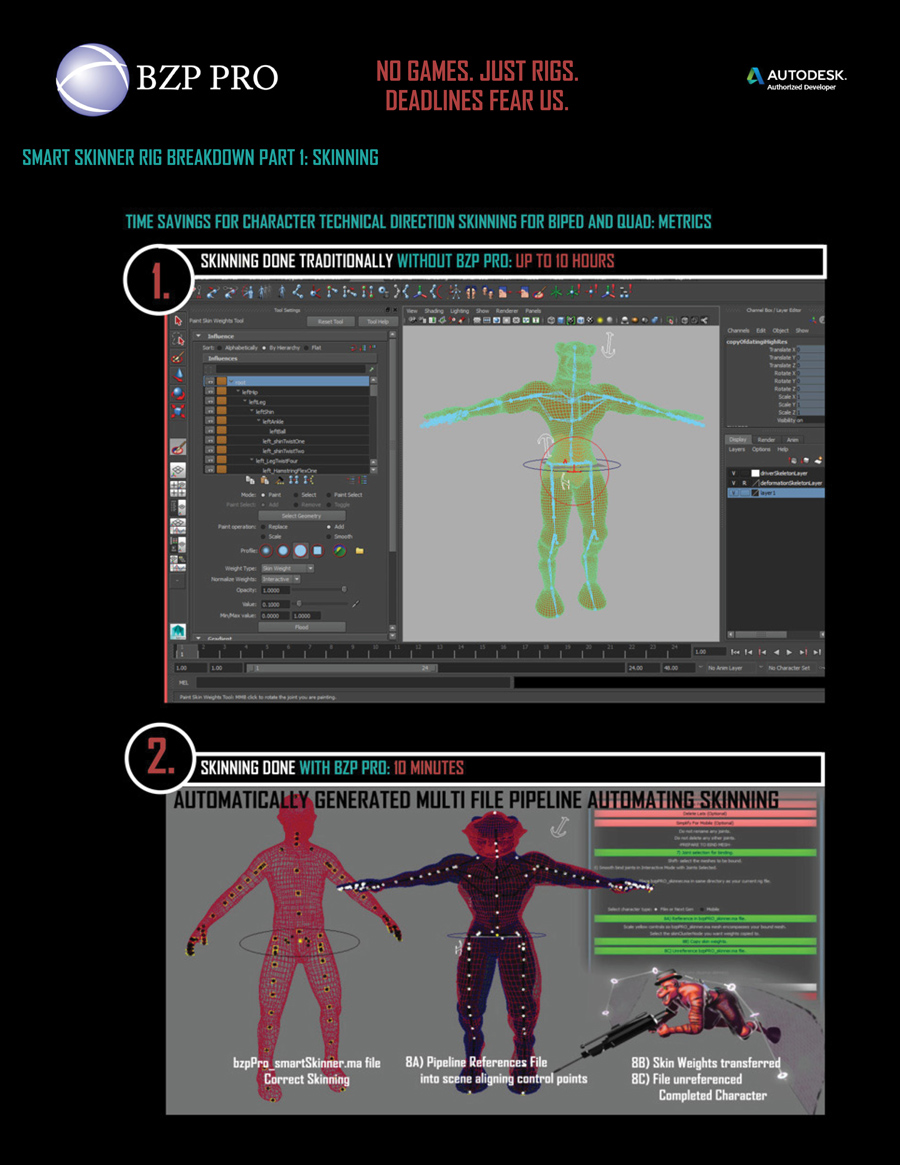Select the Lasso select tool
The image size is (900, 1165).
click(x=178, y=340)
